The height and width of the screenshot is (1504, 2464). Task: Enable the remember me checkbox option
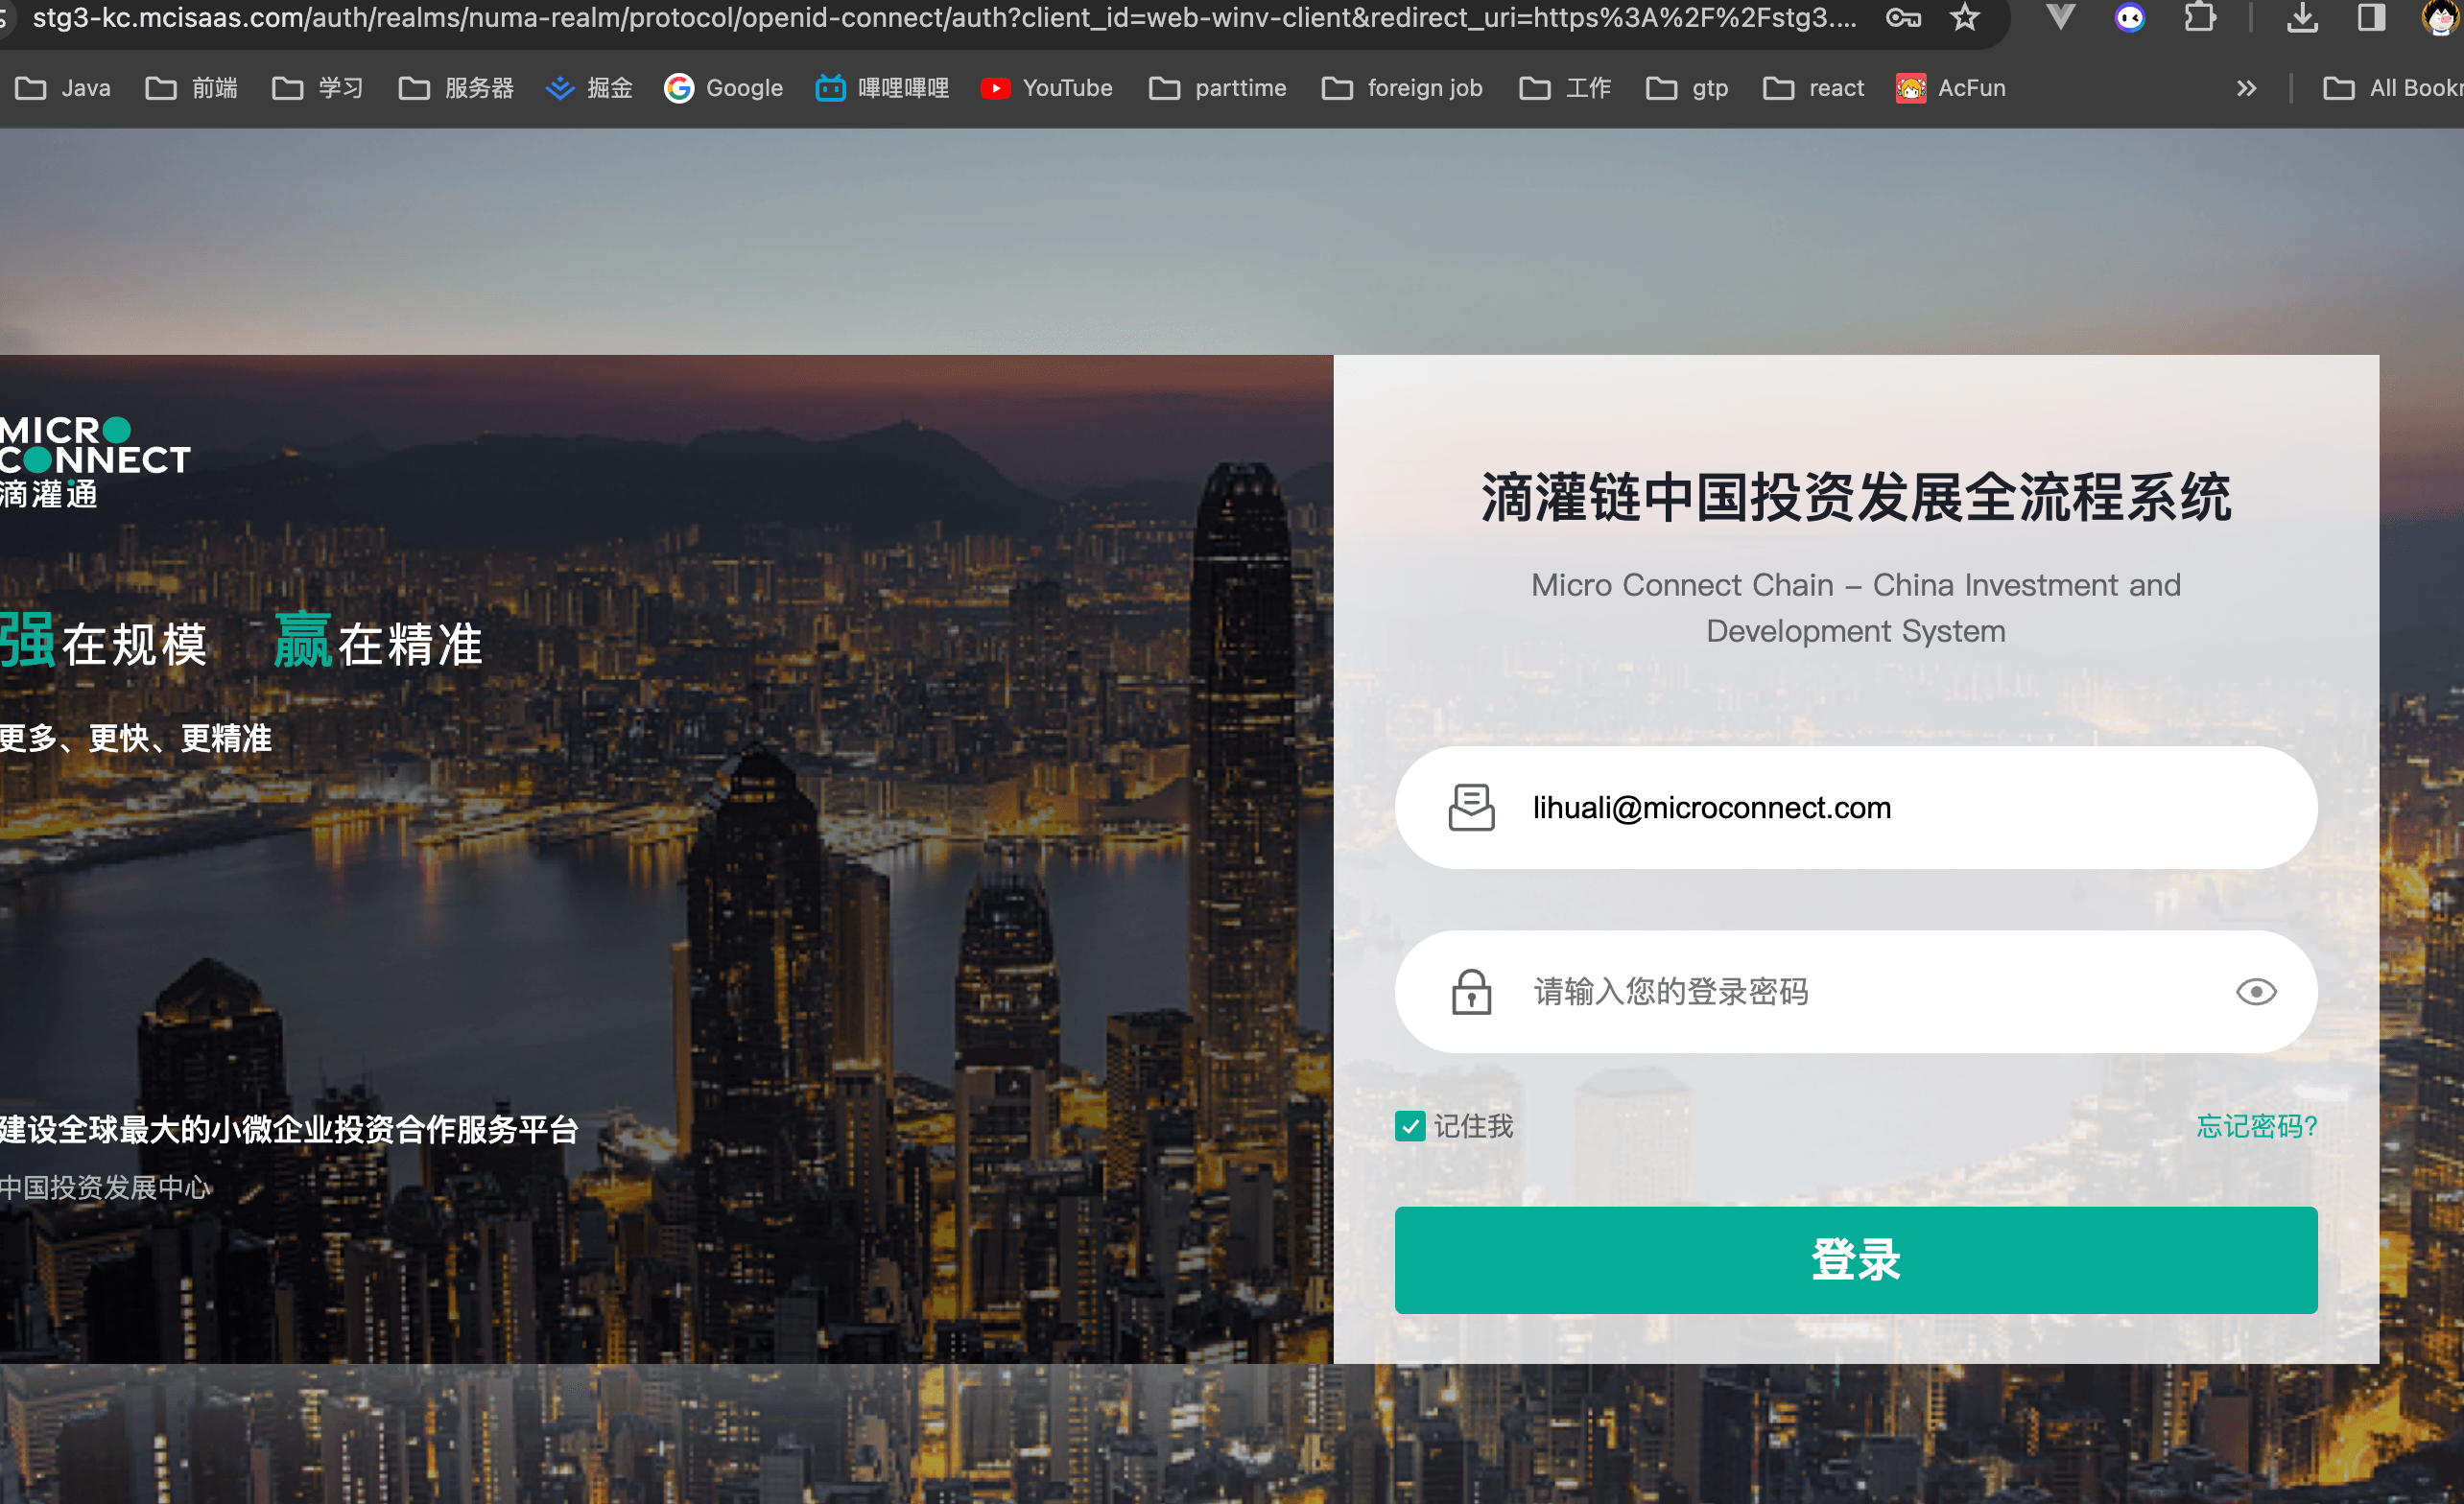[1408, 1126]
